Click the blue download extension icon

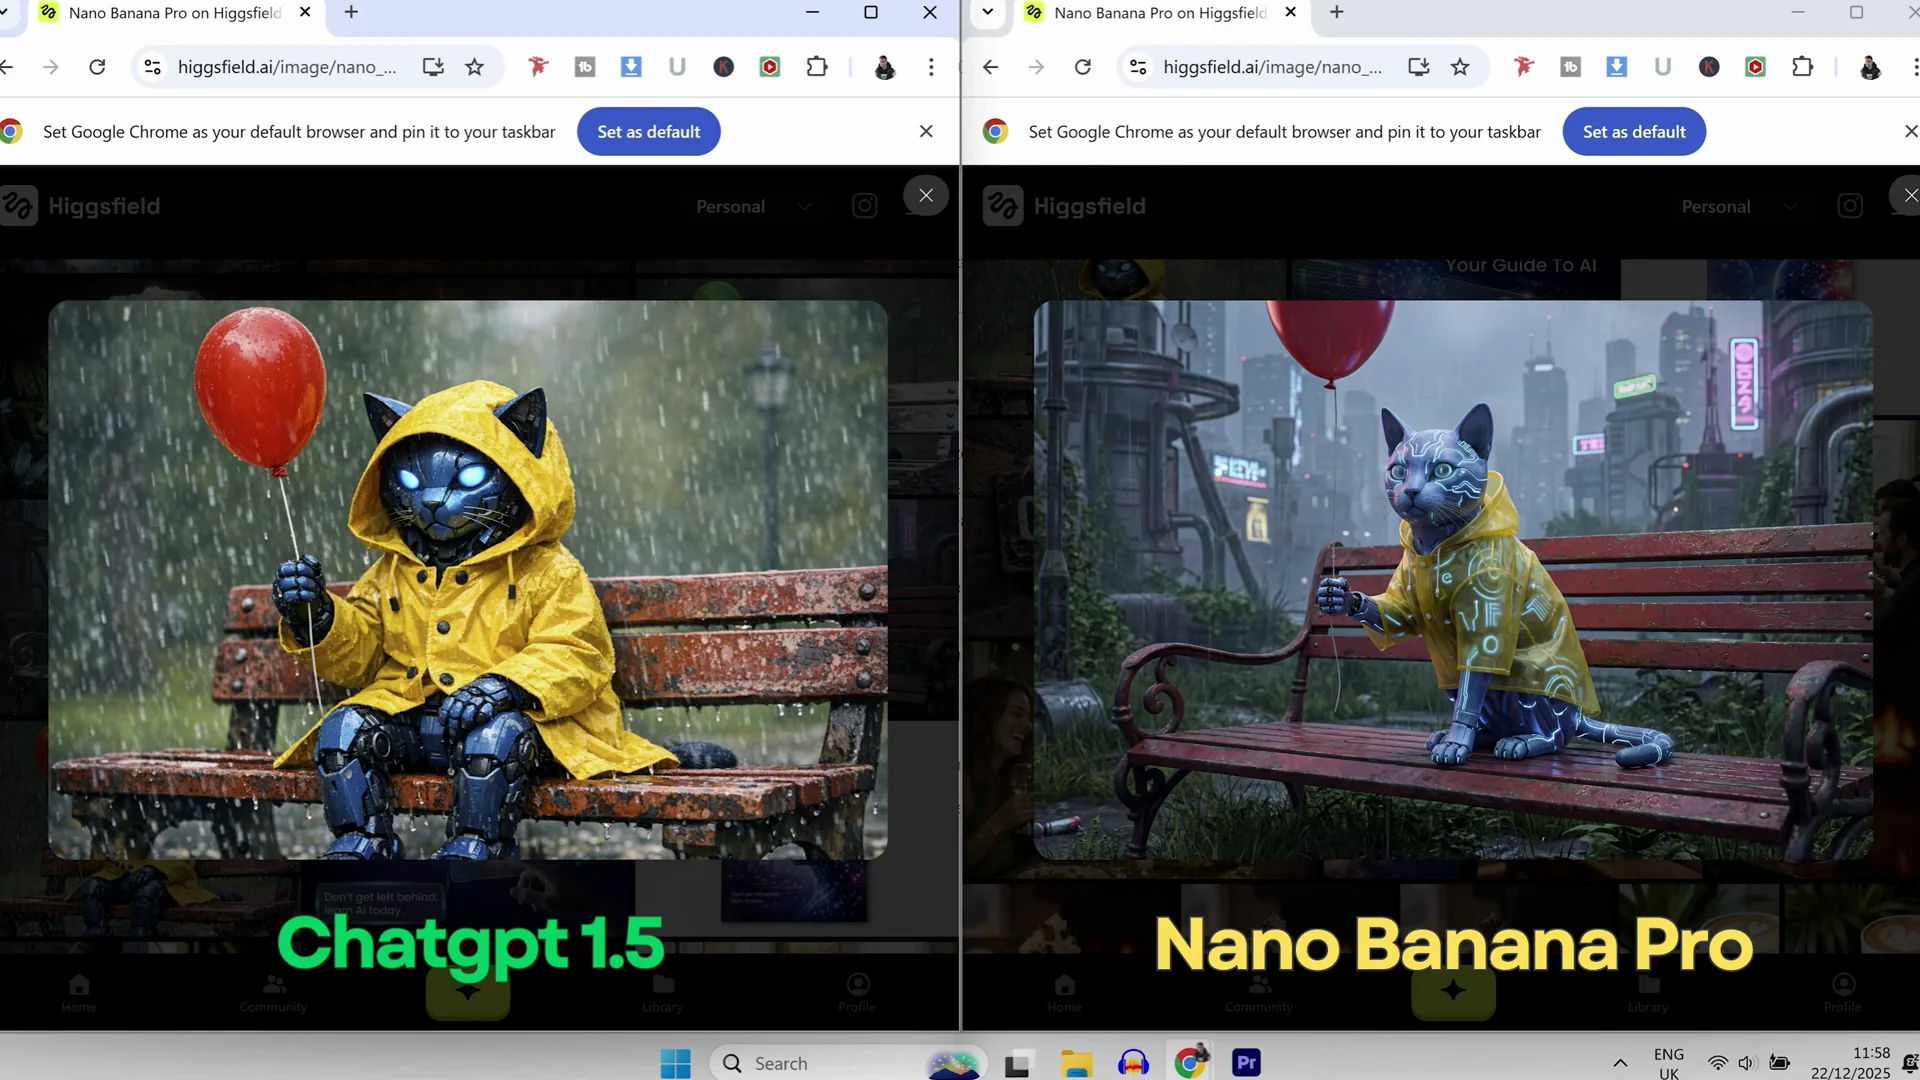coord(631,67)
